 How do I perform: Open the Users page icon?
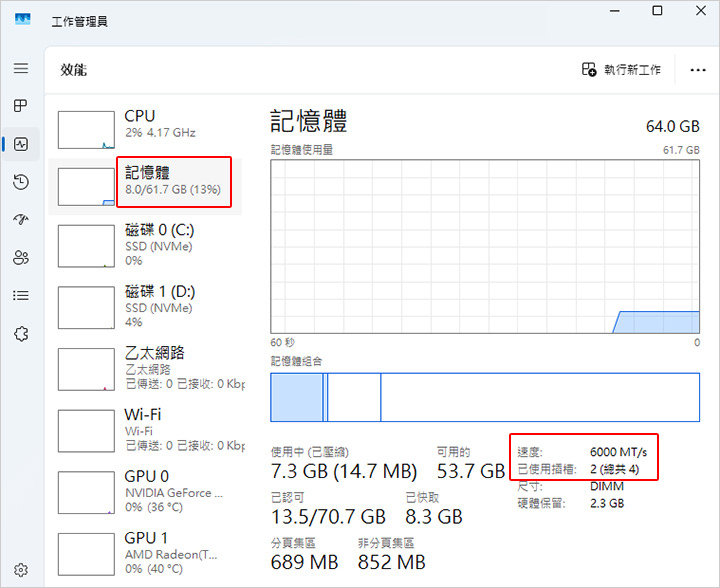point(21,258)
